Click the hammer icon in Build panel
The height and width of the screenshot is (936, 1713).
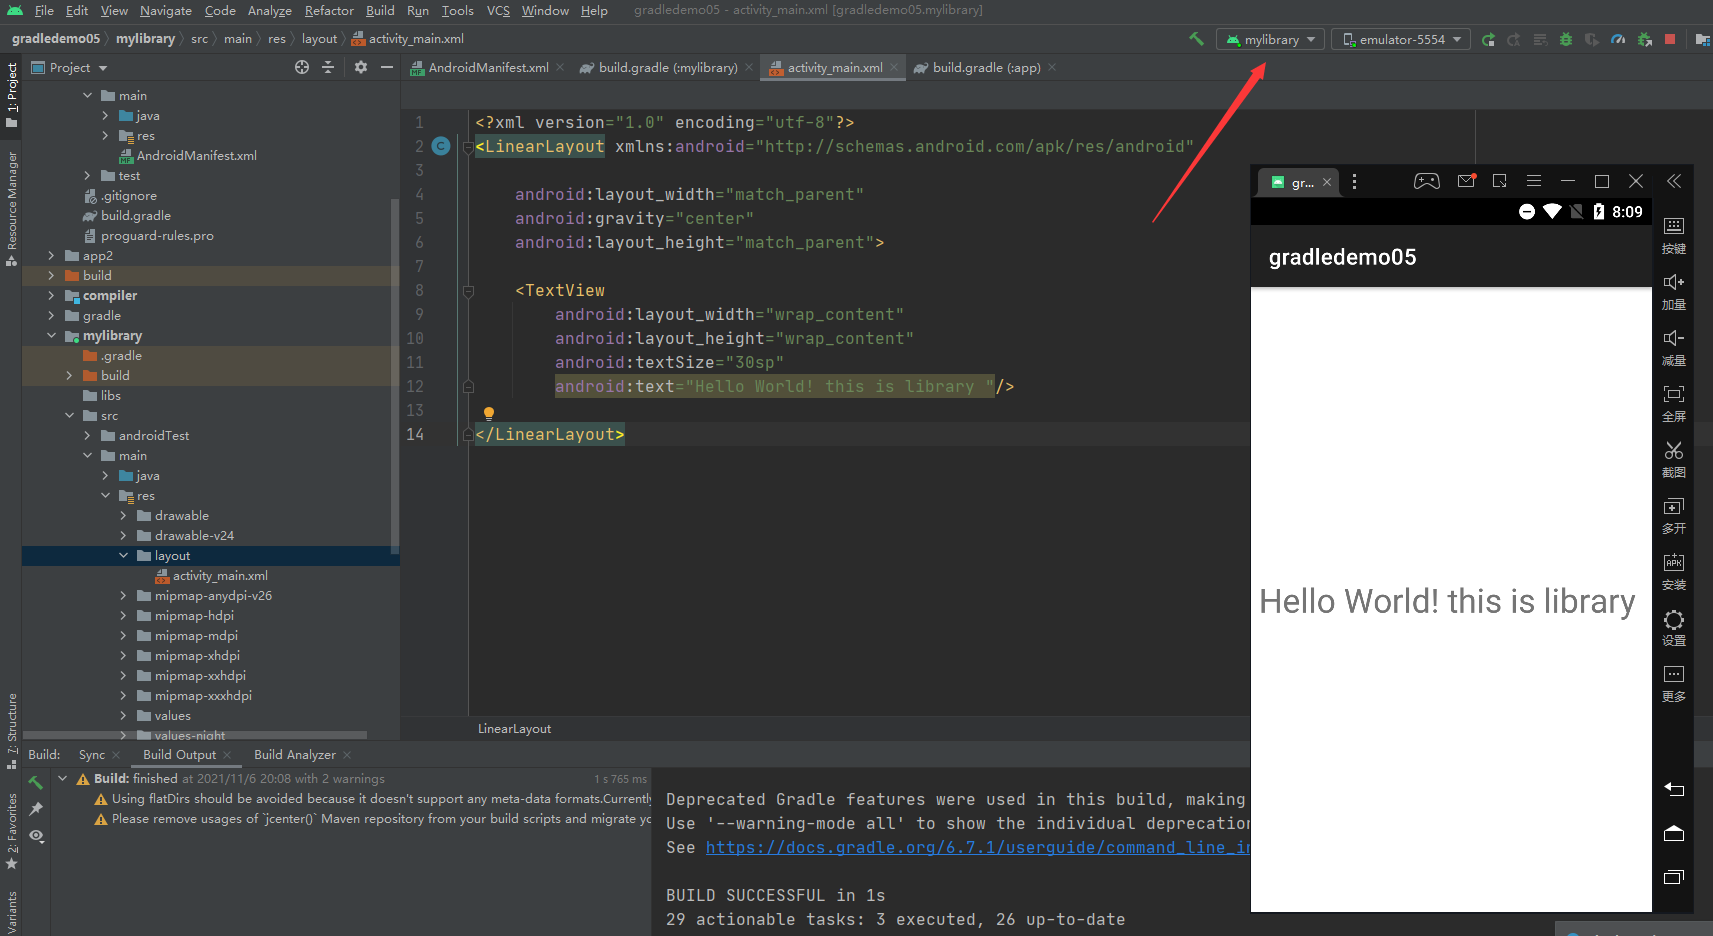click(x=36, y=782)
